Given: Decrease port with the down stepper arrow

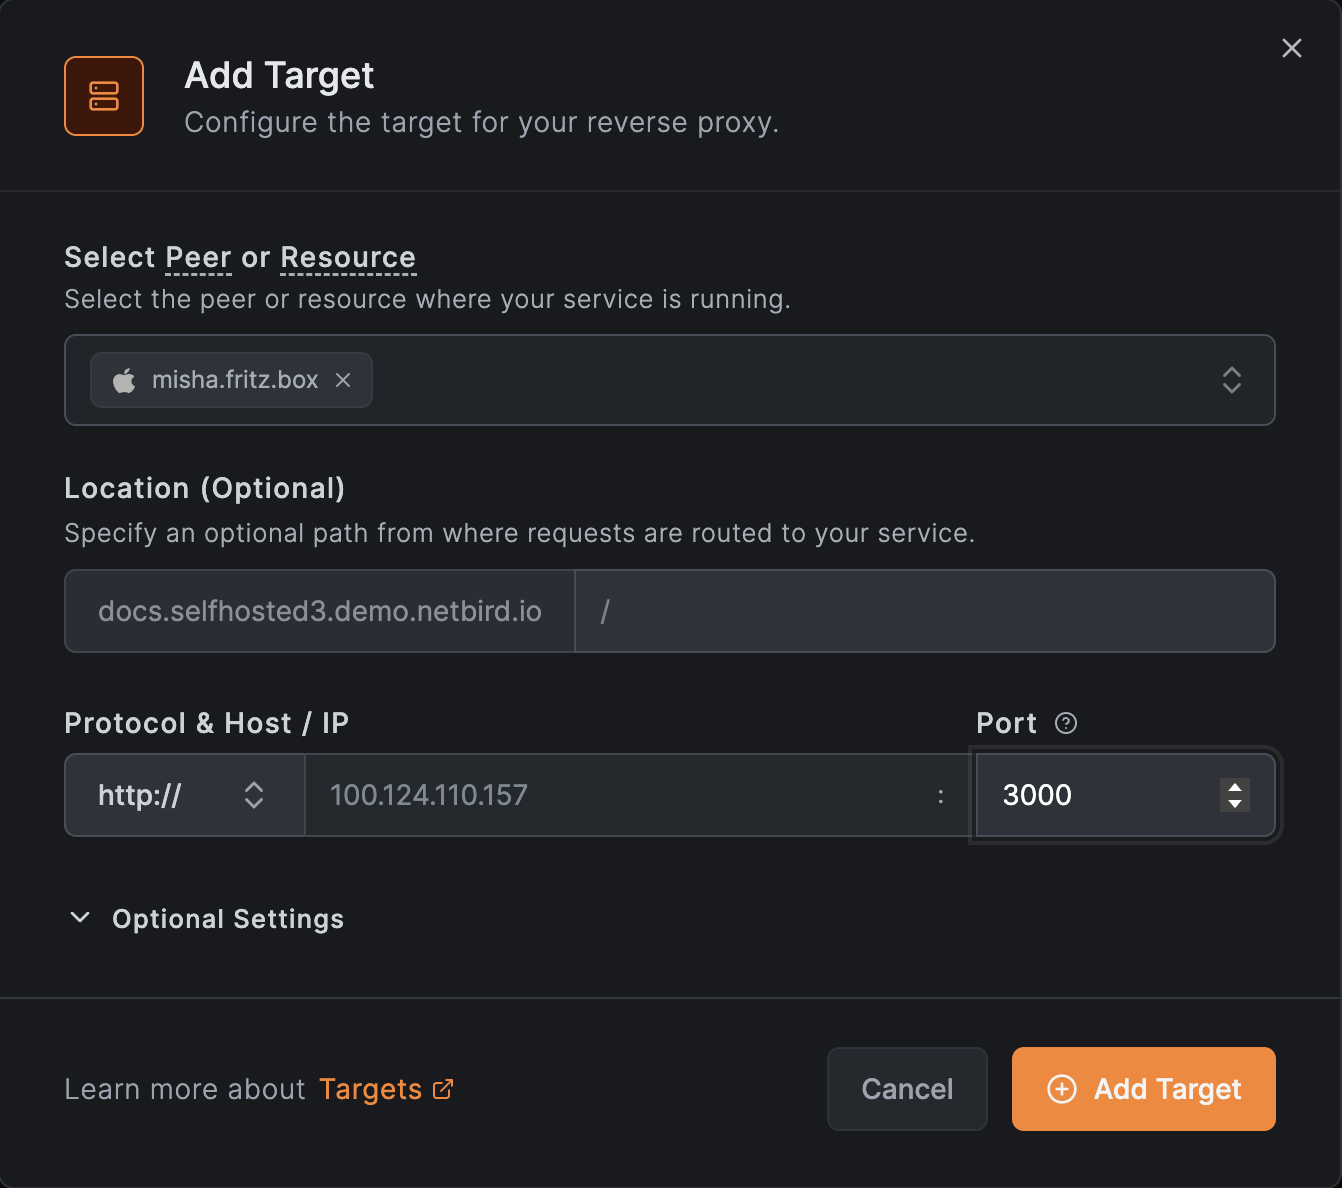Looking at the screenshot, I should click(x=1235, y=803).
